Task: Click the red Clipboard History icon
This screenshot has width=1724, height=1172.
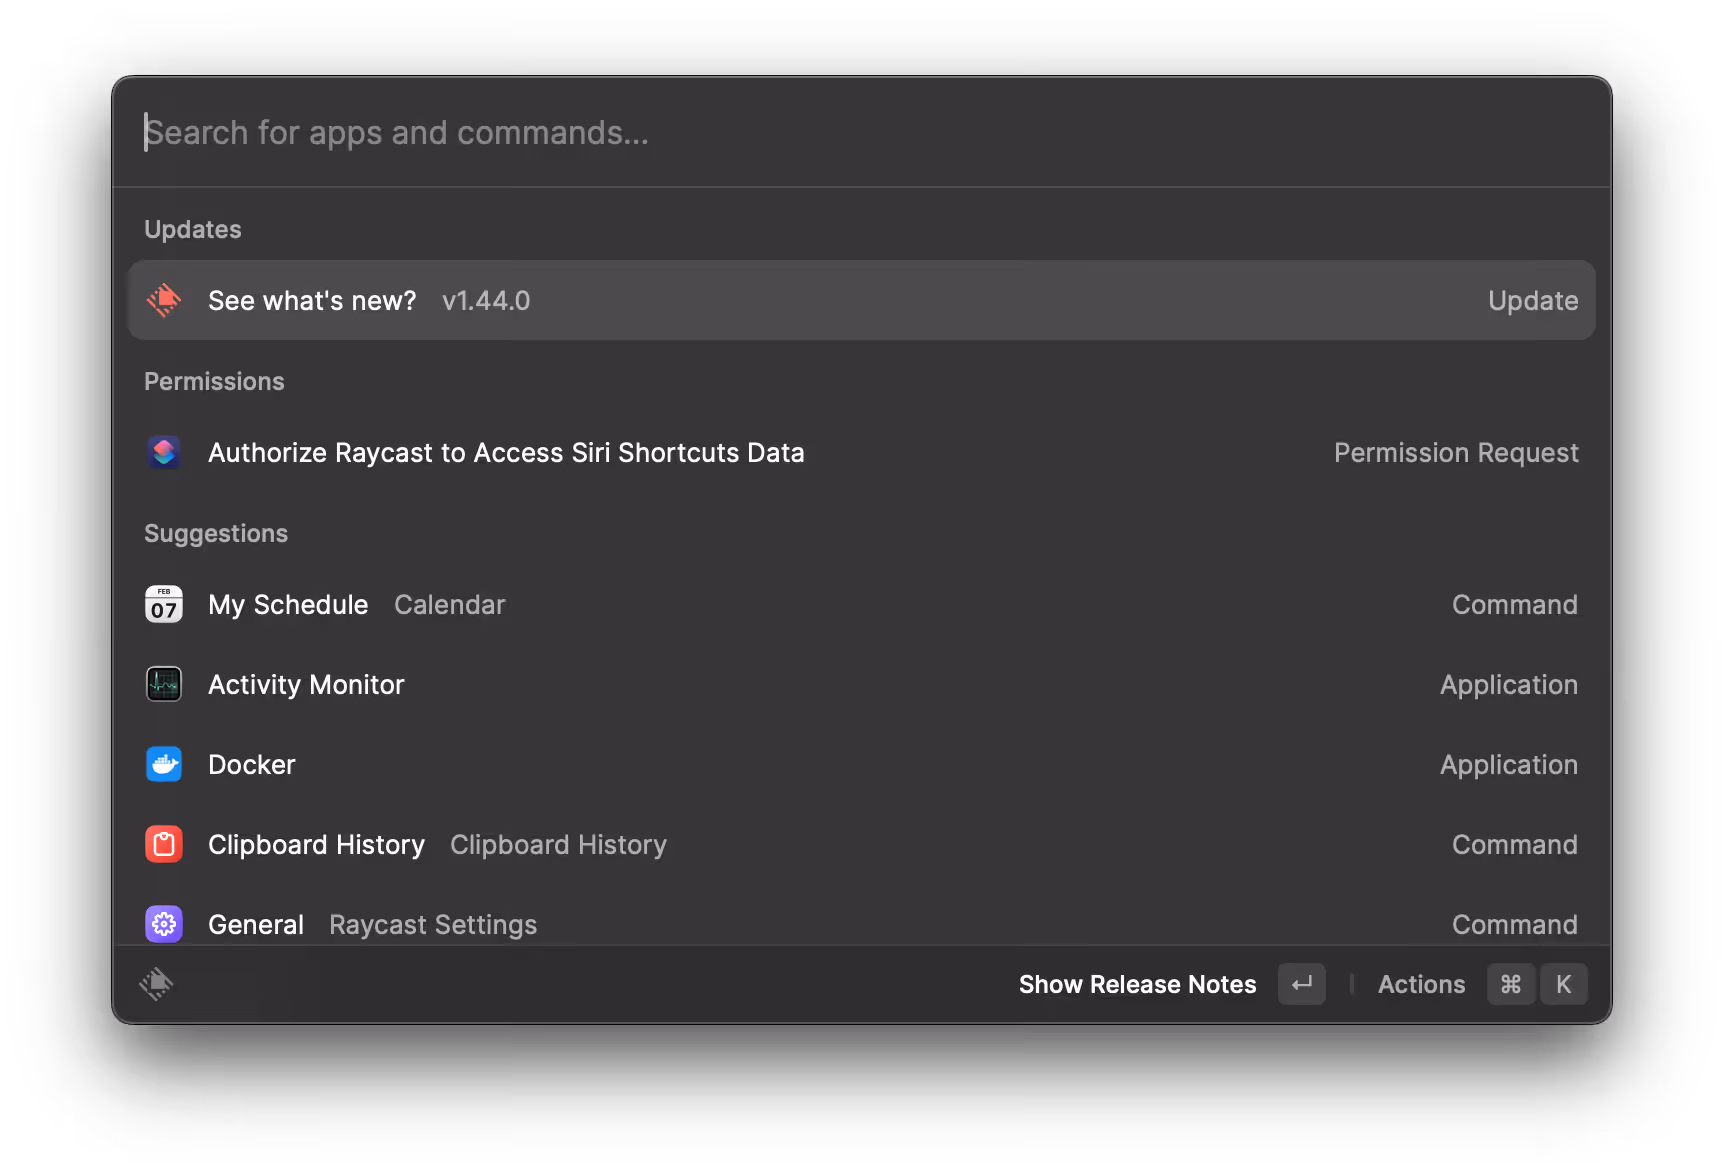Action: [x=164, y=845]
